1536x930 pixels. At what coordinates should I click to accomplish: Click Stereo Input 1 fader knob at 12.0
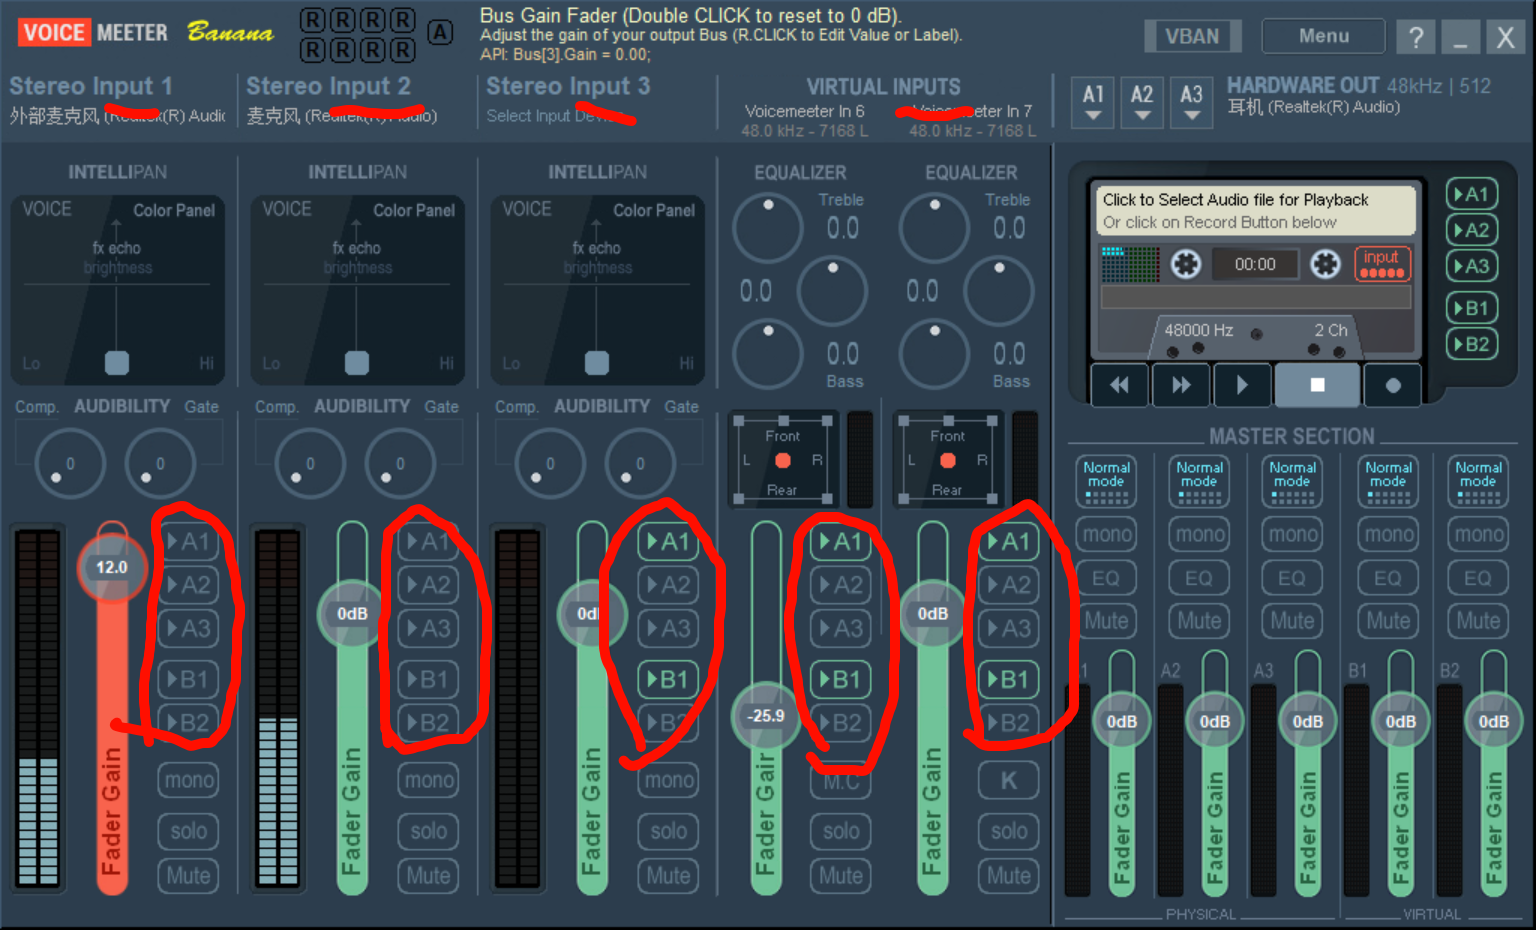[x=112, y=567]
